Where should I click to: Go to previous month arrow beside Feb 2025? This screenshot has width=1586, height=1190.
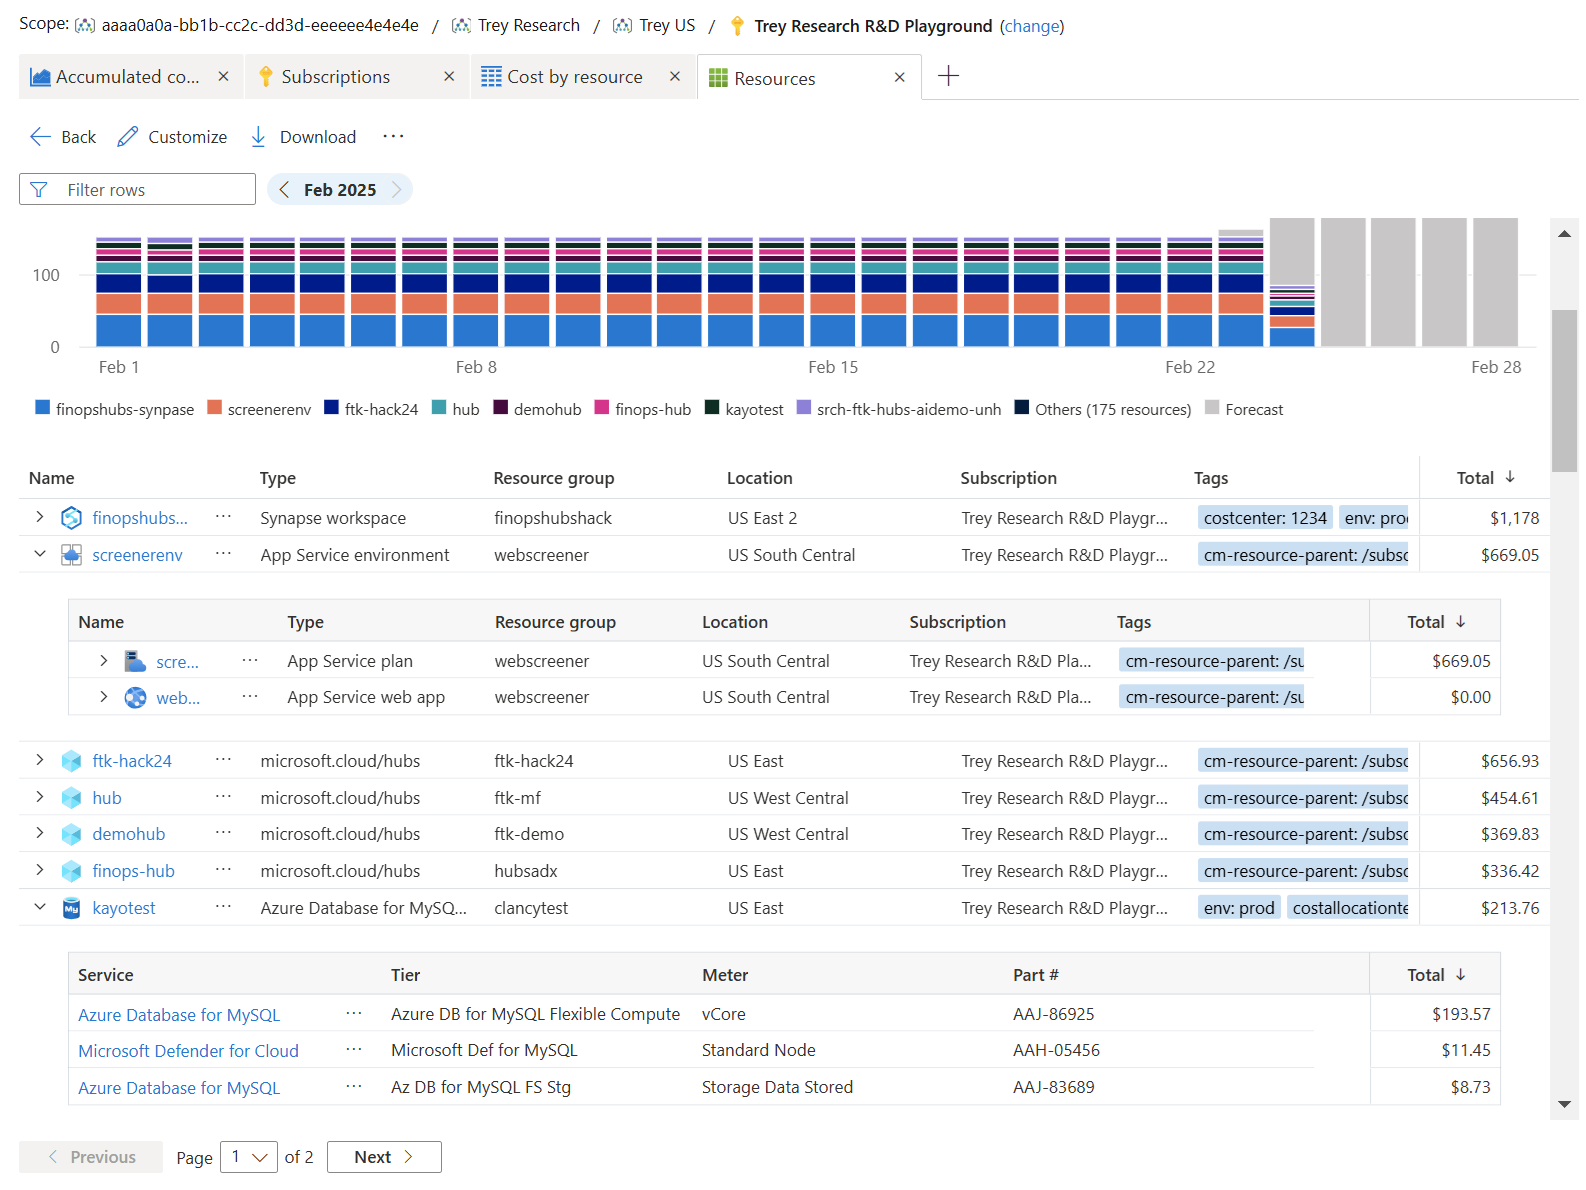[285, 190]
